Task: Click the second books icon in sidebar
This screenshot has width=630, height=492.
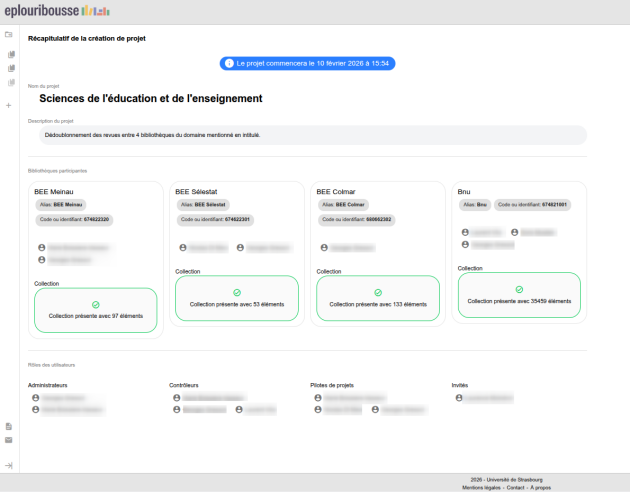Action: tap(11, 68)
